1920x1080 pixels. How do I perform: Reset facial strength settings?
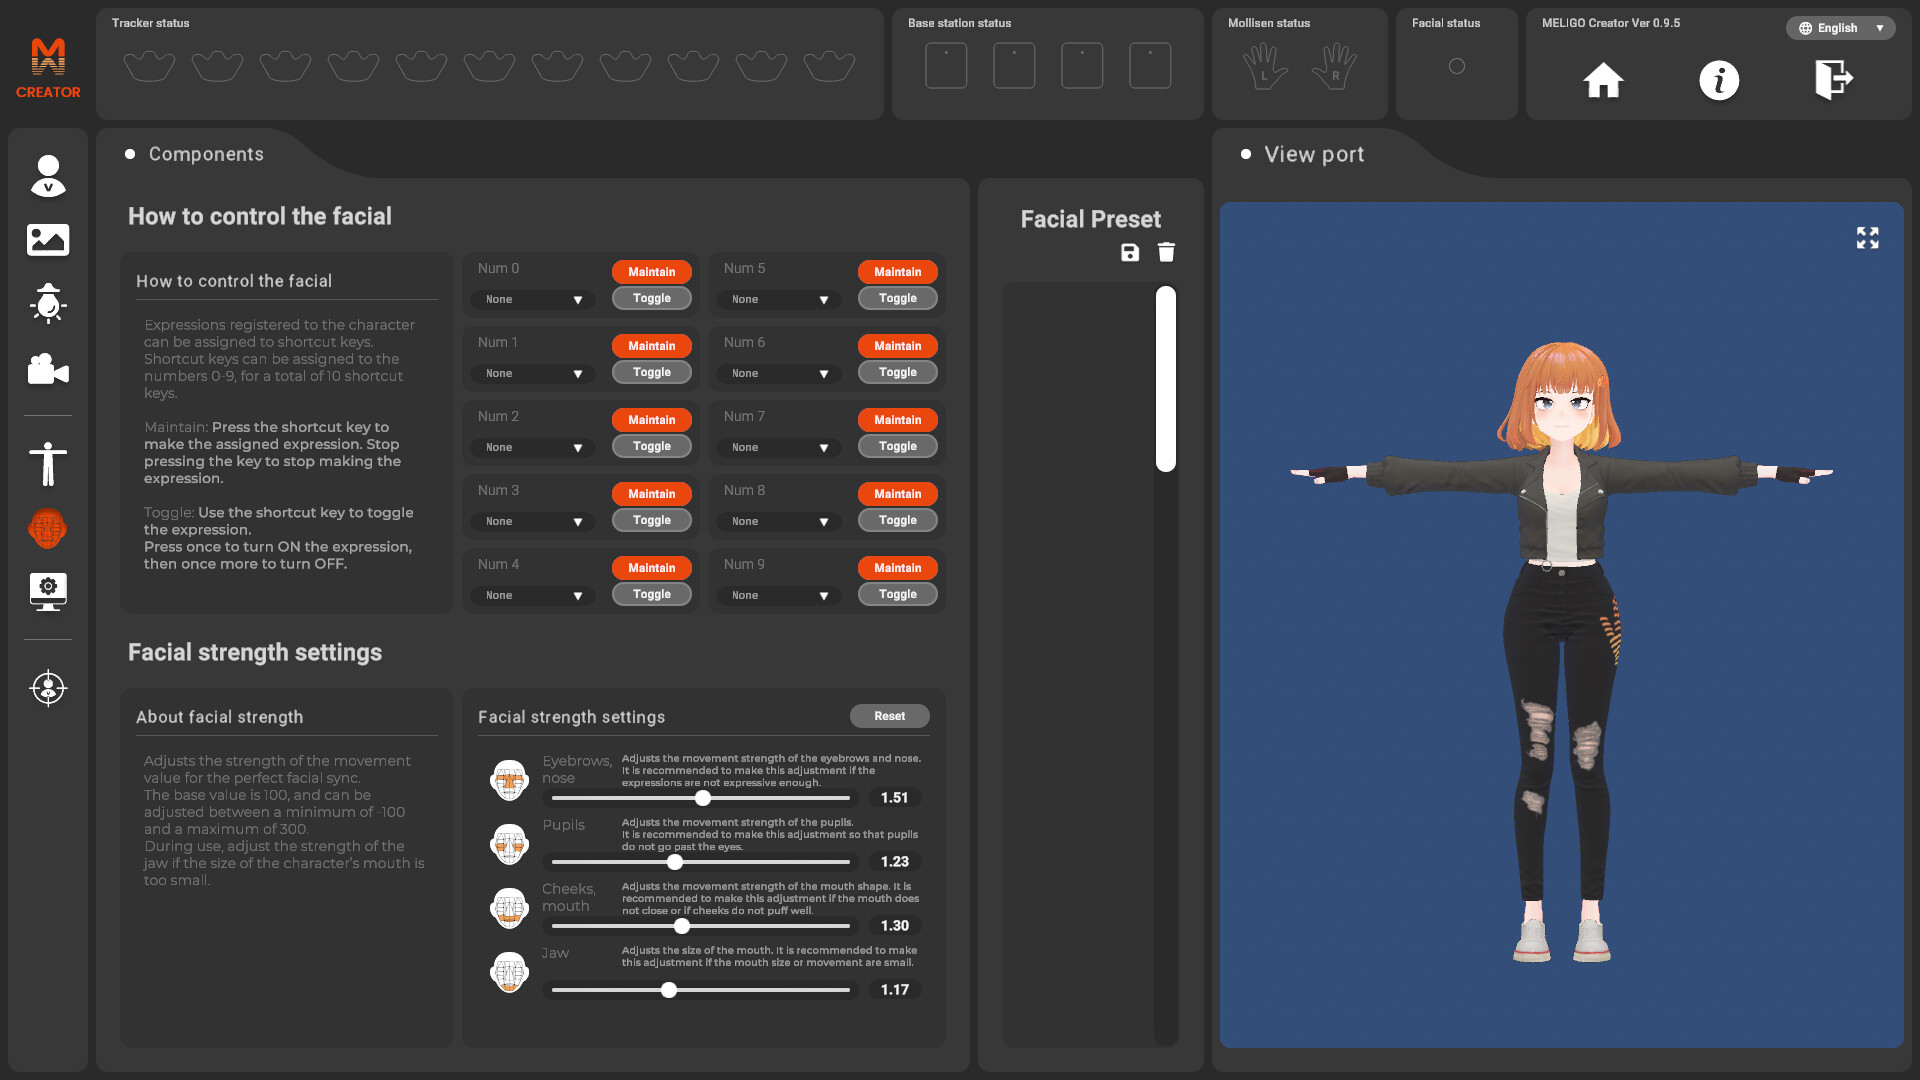pos(889,716)
